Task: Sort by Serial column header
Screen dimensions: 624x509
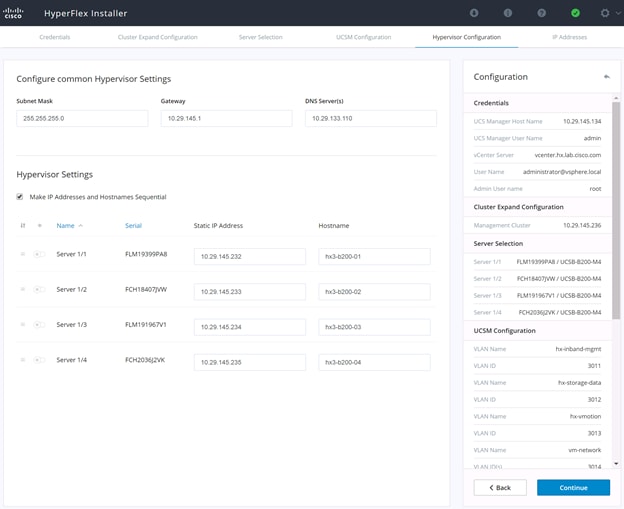Action: pos(133,226)
